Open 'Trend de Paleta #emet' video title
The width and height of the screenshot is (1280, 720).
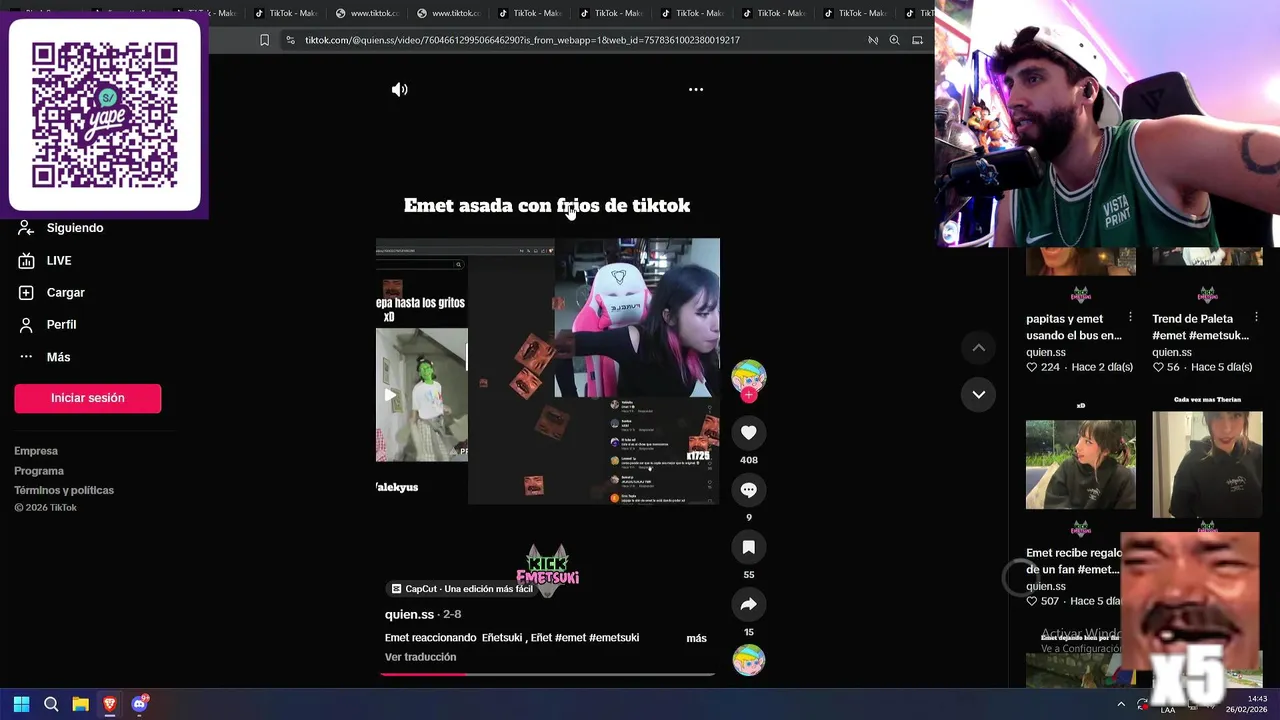point(1200,327)
